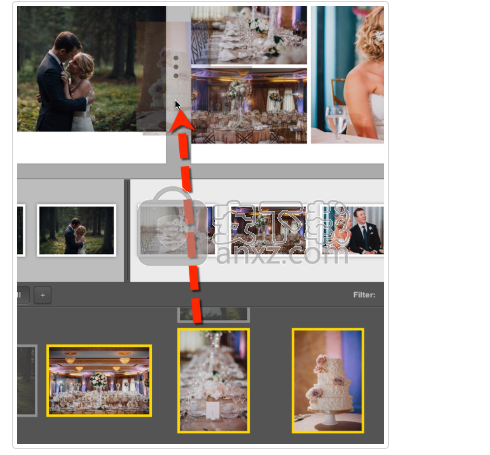The image size is (490, 455).
Task: Select the banquet hall photo thumbnail
Action: click(99, 380)
